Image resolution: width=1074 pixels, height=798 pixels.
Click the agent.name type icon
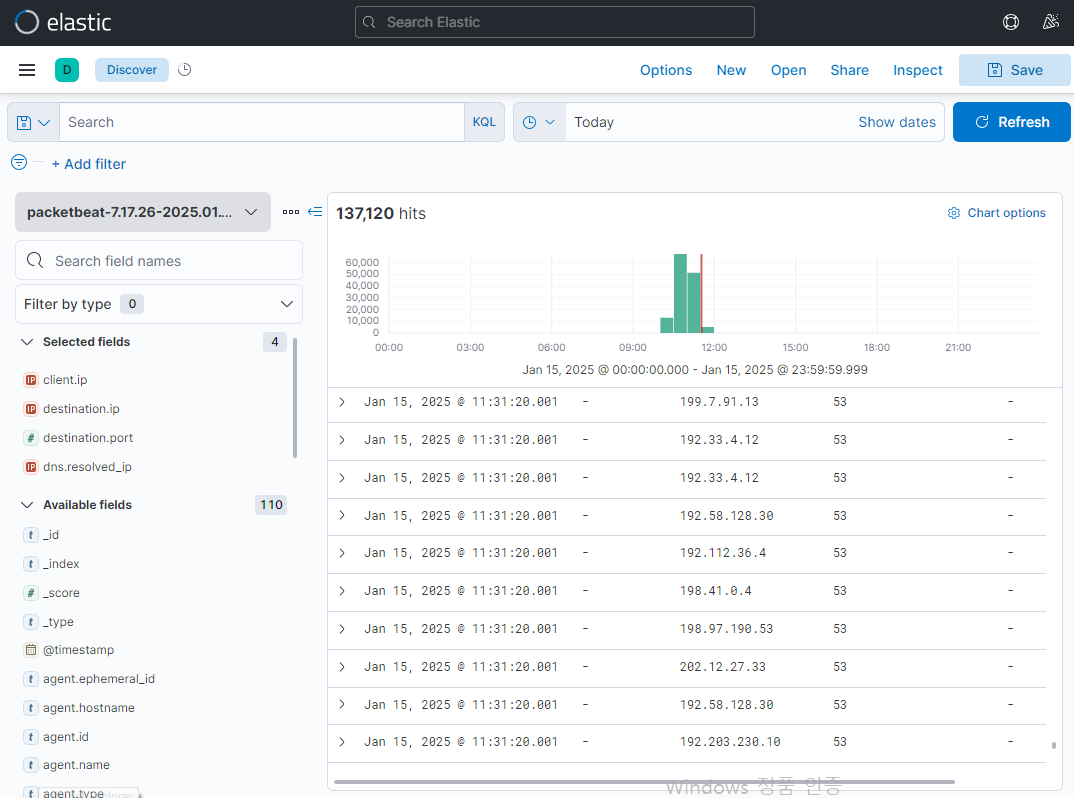(31, 765)
